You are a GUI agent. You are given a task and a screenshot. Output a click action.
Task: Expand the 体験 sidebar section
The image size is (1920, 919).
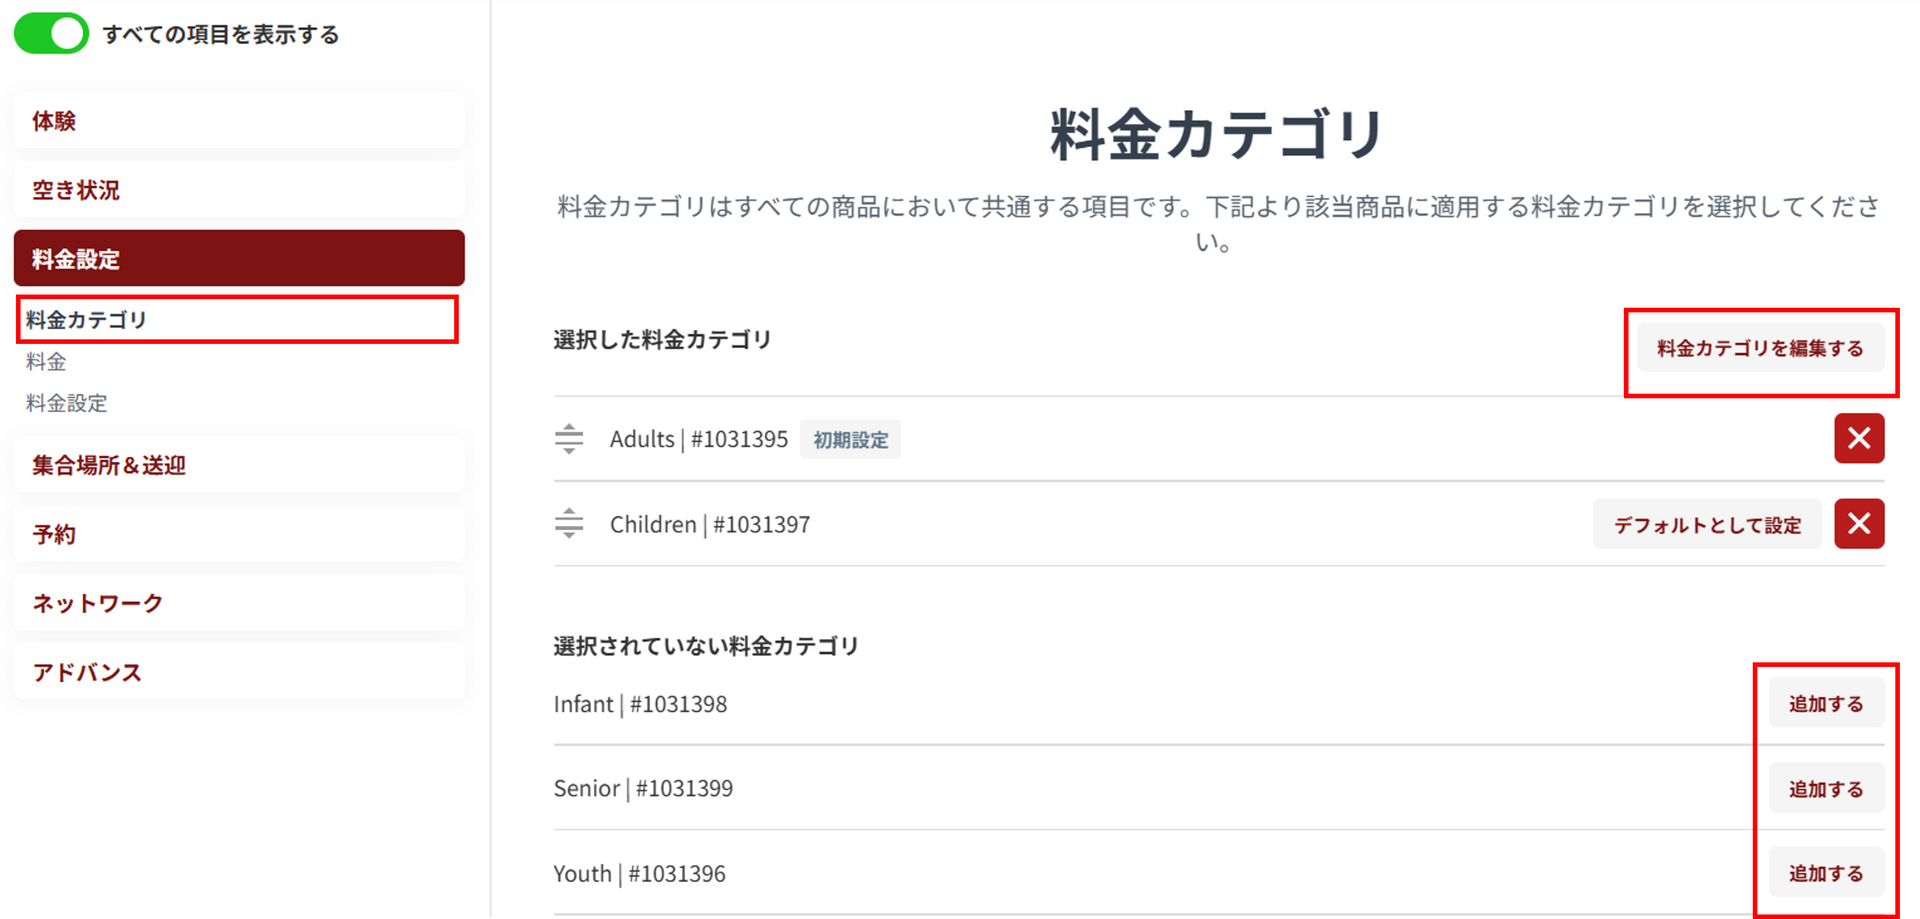coord(238,121)
